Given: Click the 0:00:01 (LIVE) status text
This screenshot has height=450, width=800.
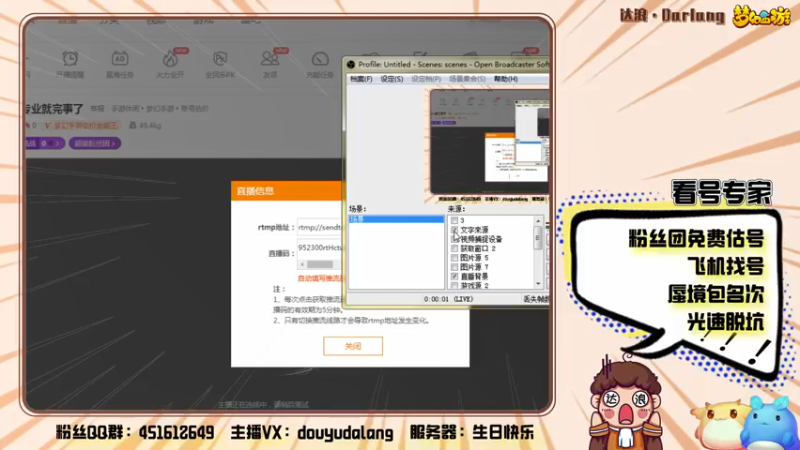Looking at the screenshot, I should click(448, 299).
